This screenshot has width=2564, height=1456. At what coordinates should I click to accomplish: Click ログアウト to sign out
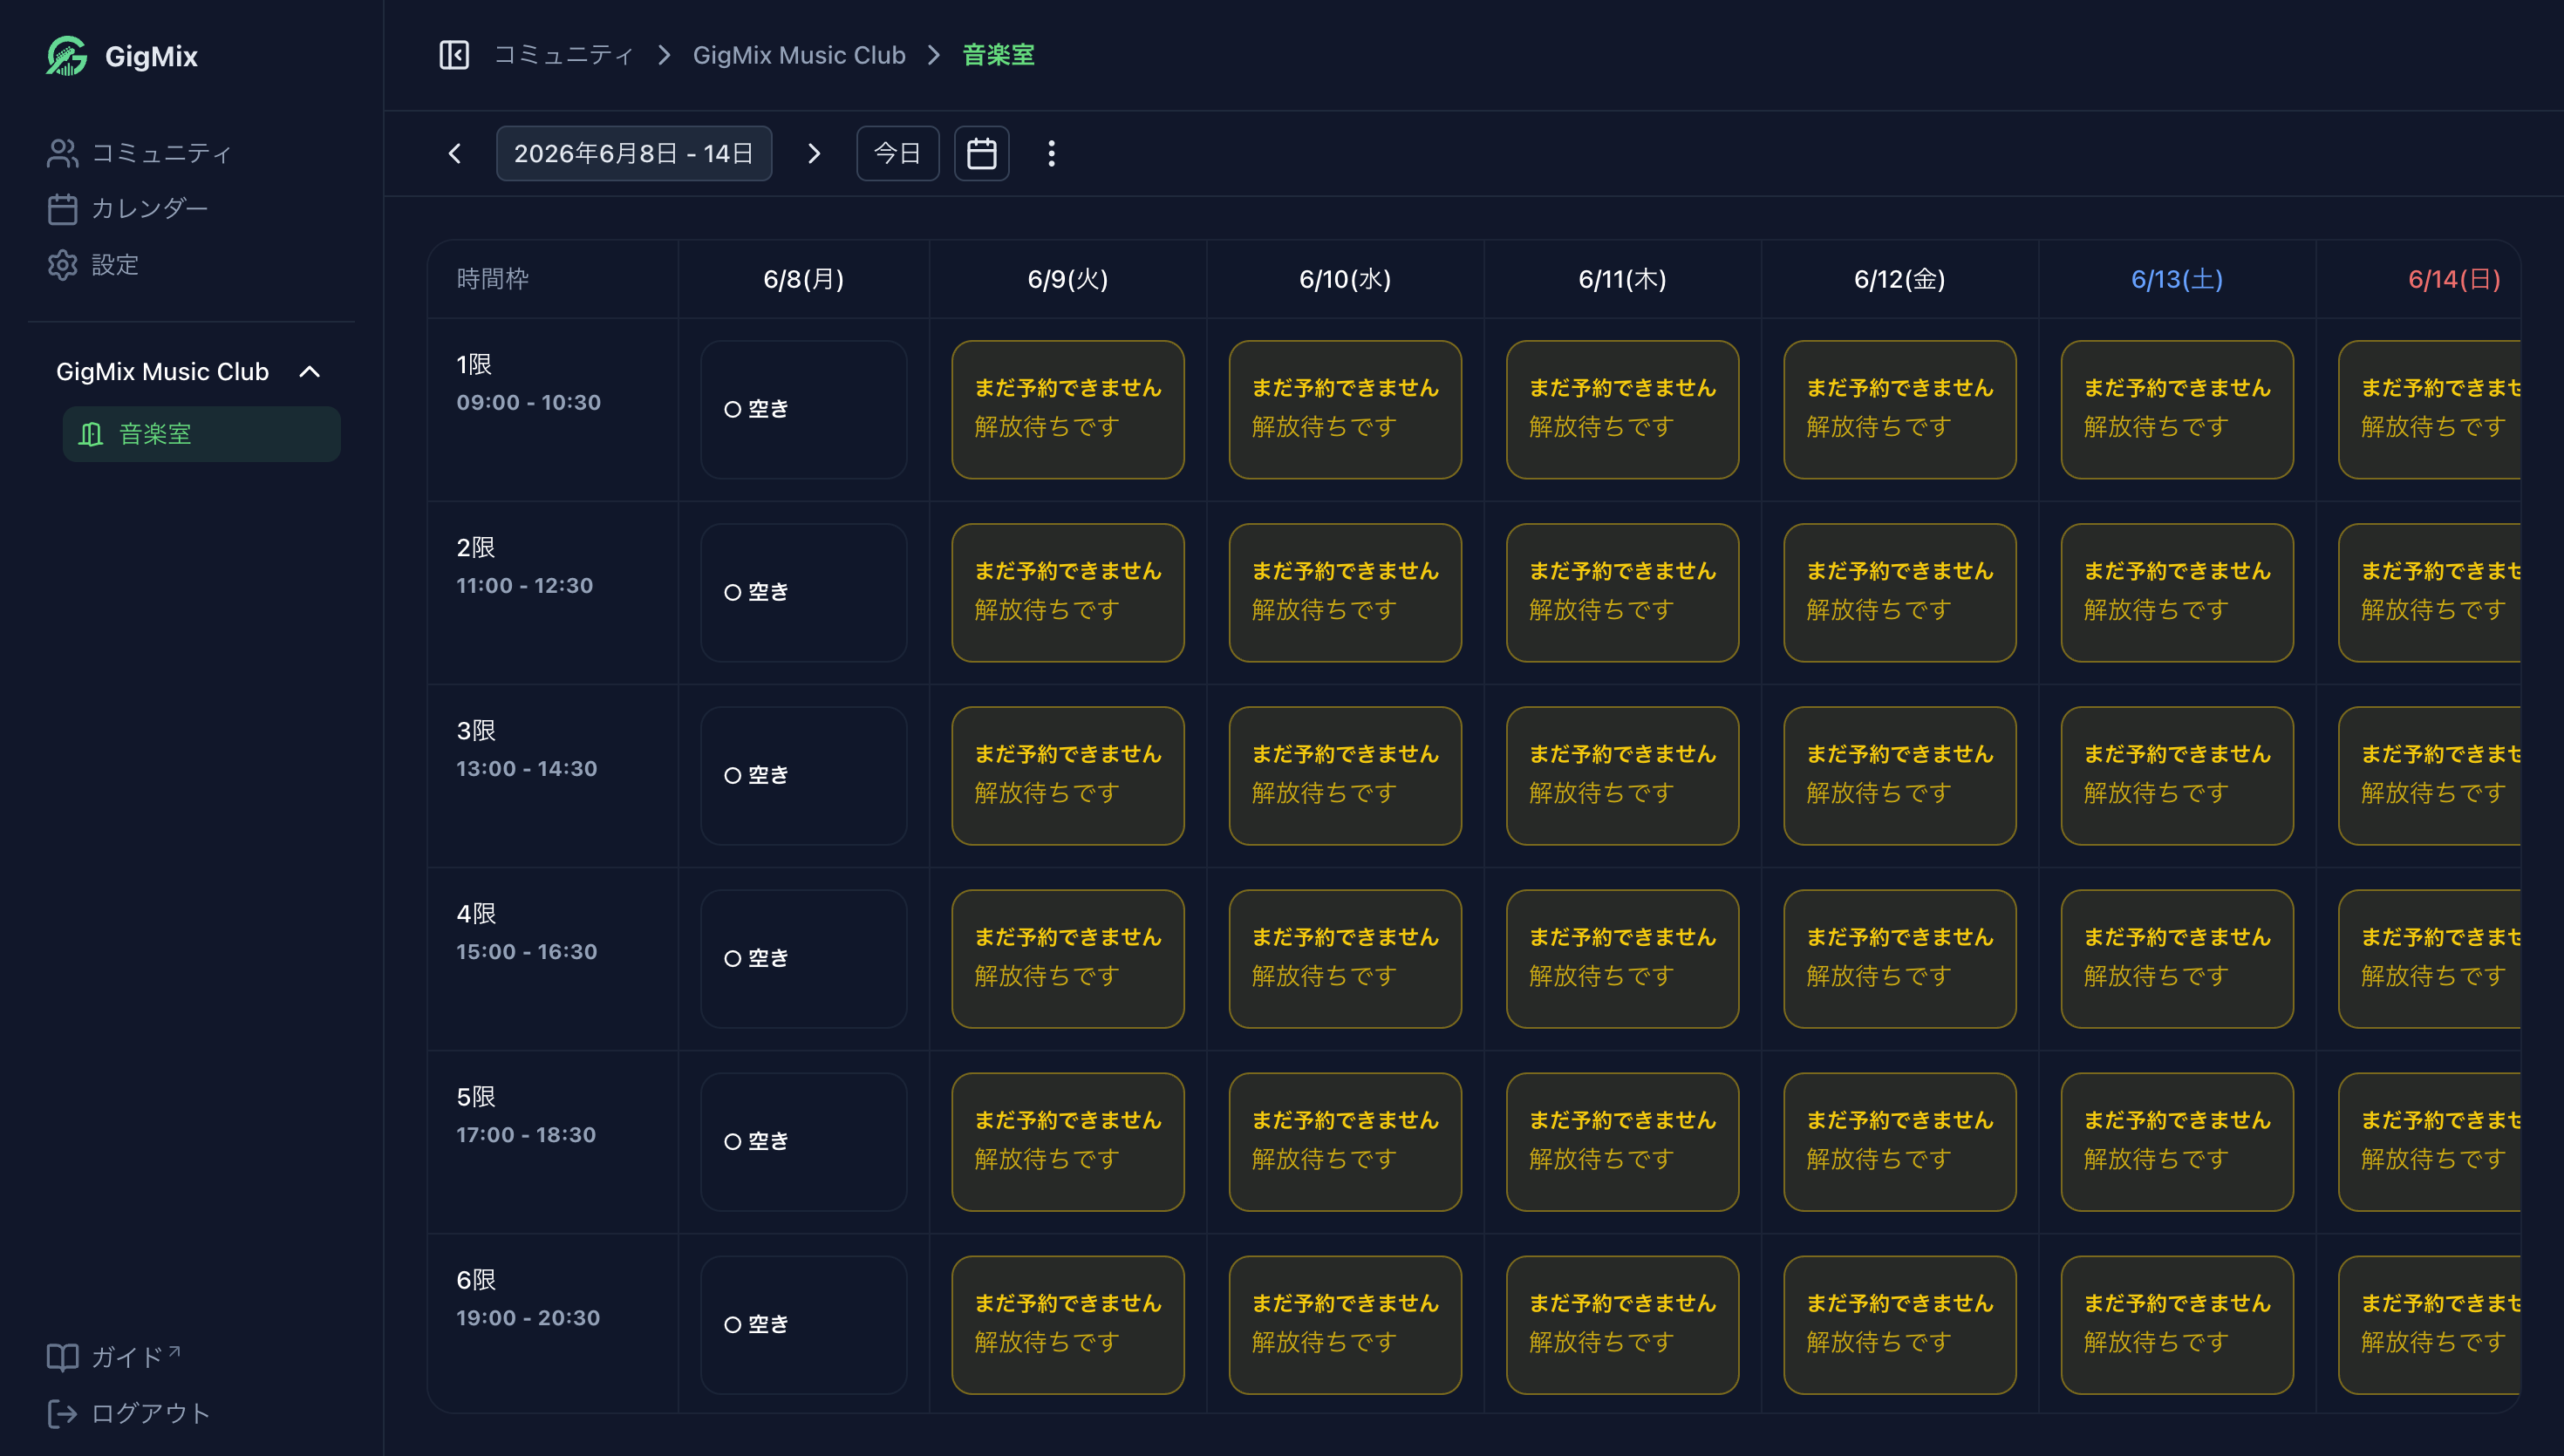pos(128,1413)
